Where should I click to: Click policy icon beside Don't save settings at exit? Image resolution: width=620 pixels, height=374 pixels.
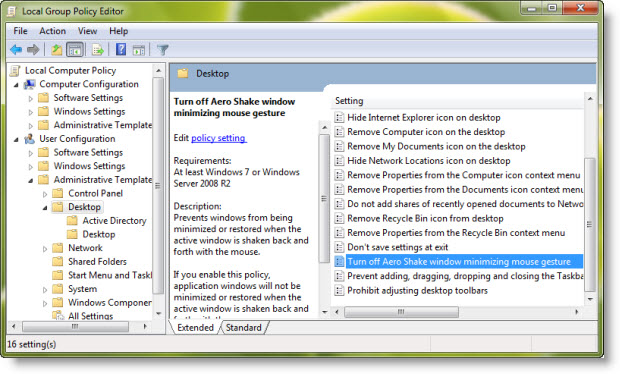339,247
